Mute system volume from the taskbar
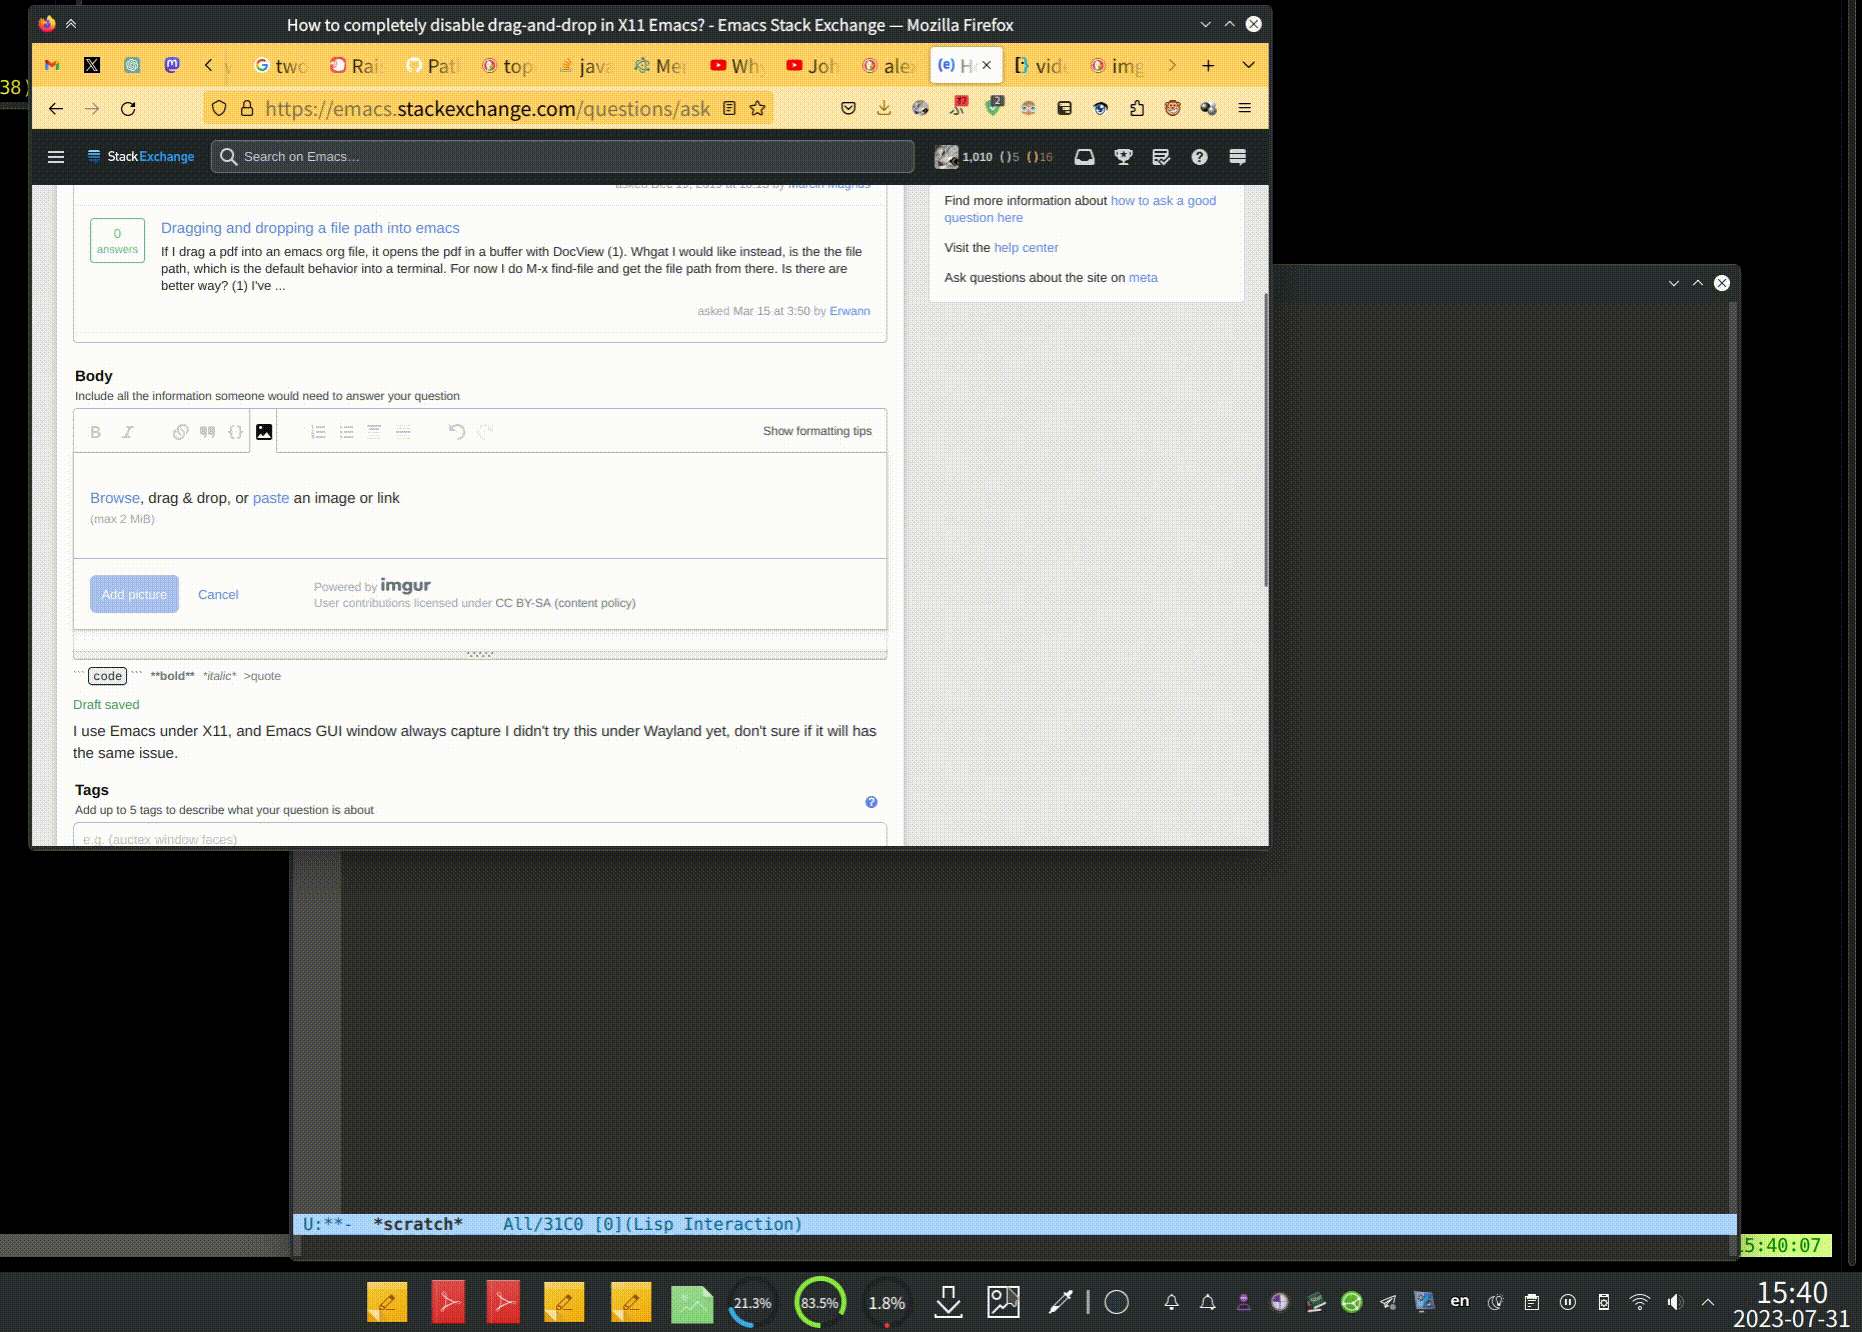The image size is (1862, 1332). (1675, 1302)
